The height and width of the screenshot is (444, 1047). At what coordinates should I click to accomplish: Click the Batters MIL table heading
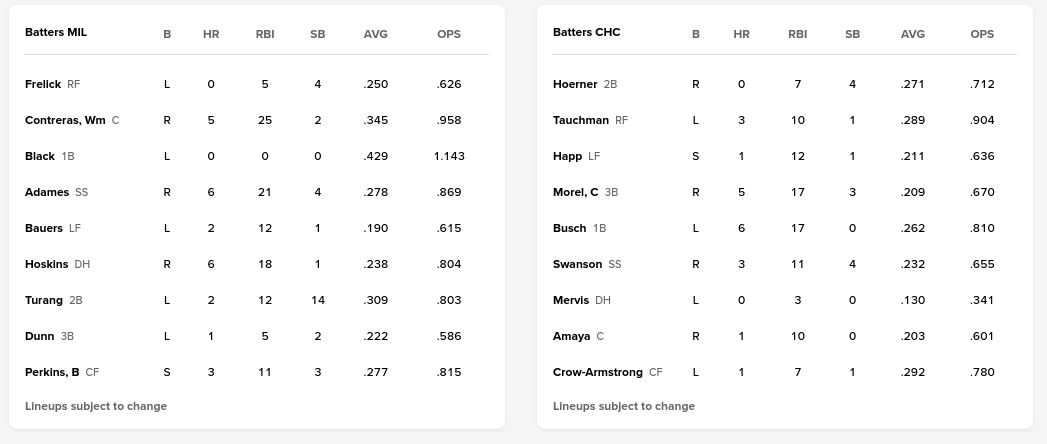click(x=56, y=32)
